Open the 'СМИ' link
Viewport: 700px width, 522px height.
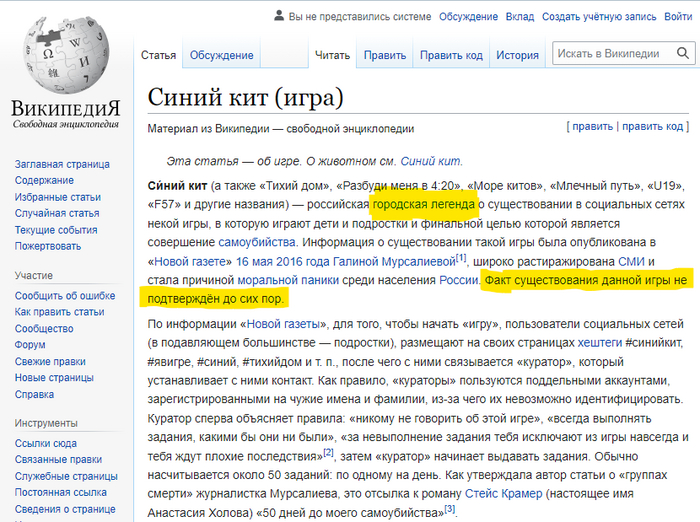pos(631,261)
